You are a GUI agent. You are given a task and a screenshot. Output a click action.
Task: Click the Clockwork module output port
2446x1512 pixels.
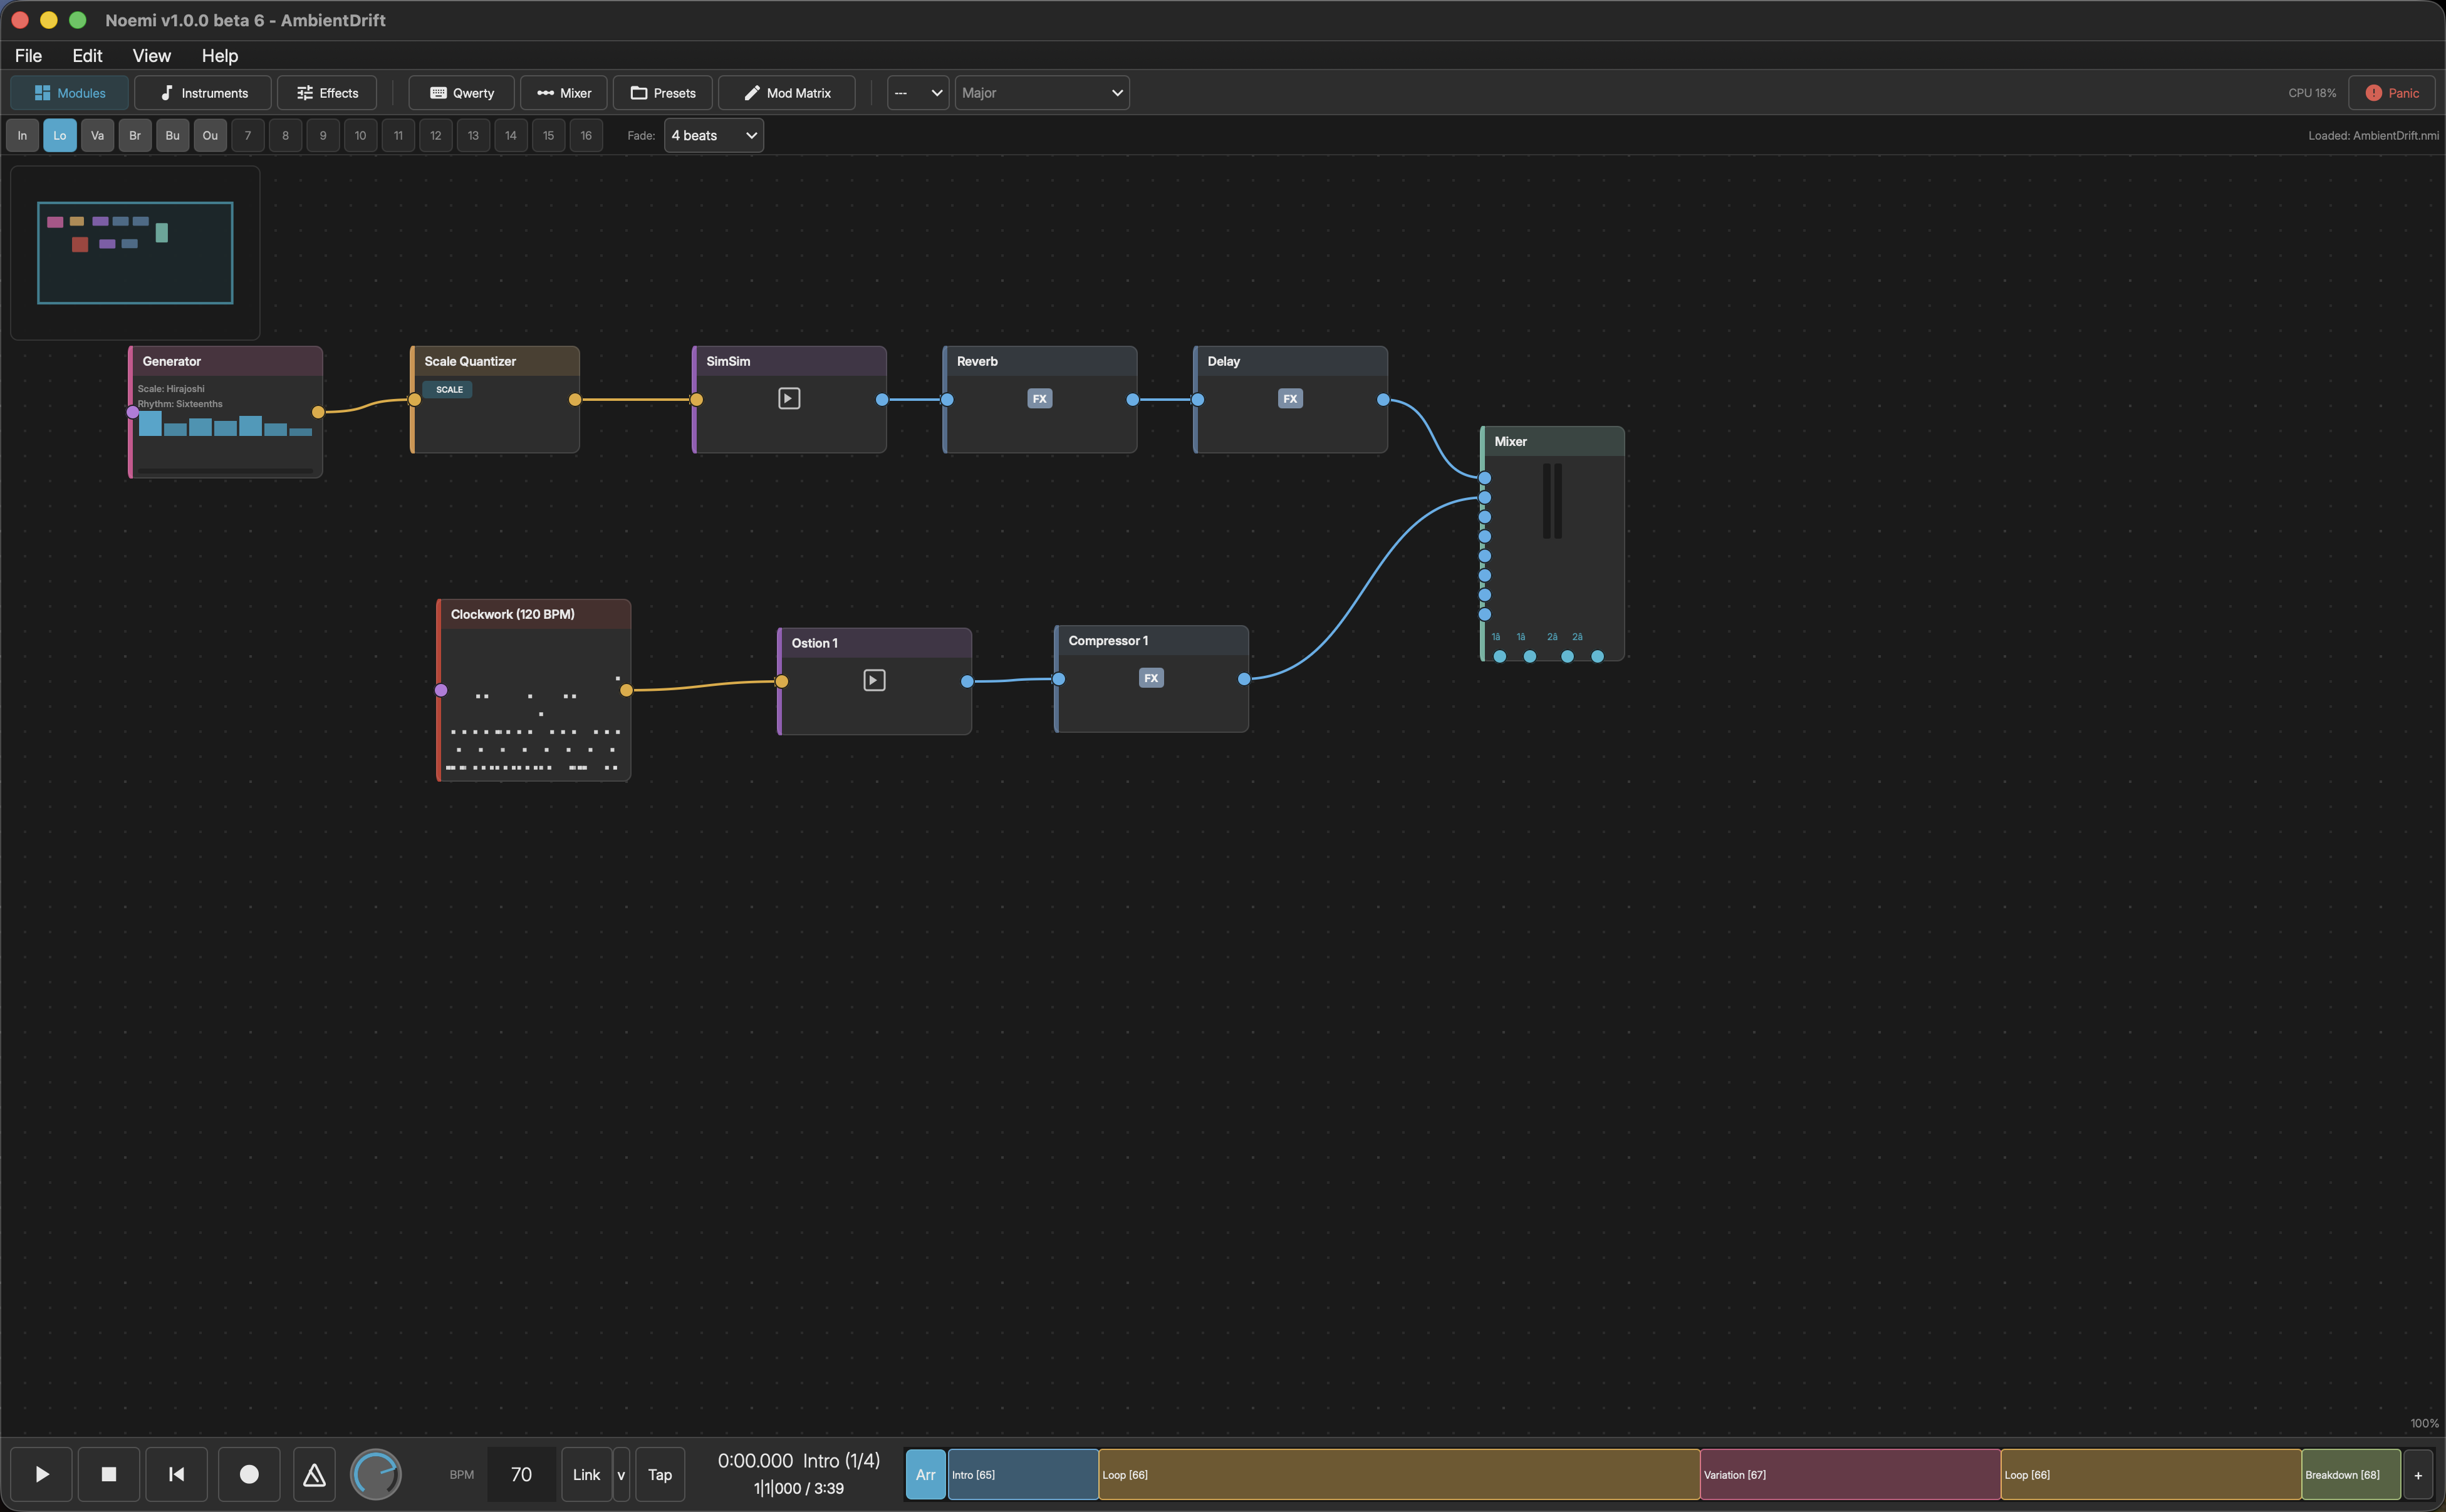click(626, 690)
